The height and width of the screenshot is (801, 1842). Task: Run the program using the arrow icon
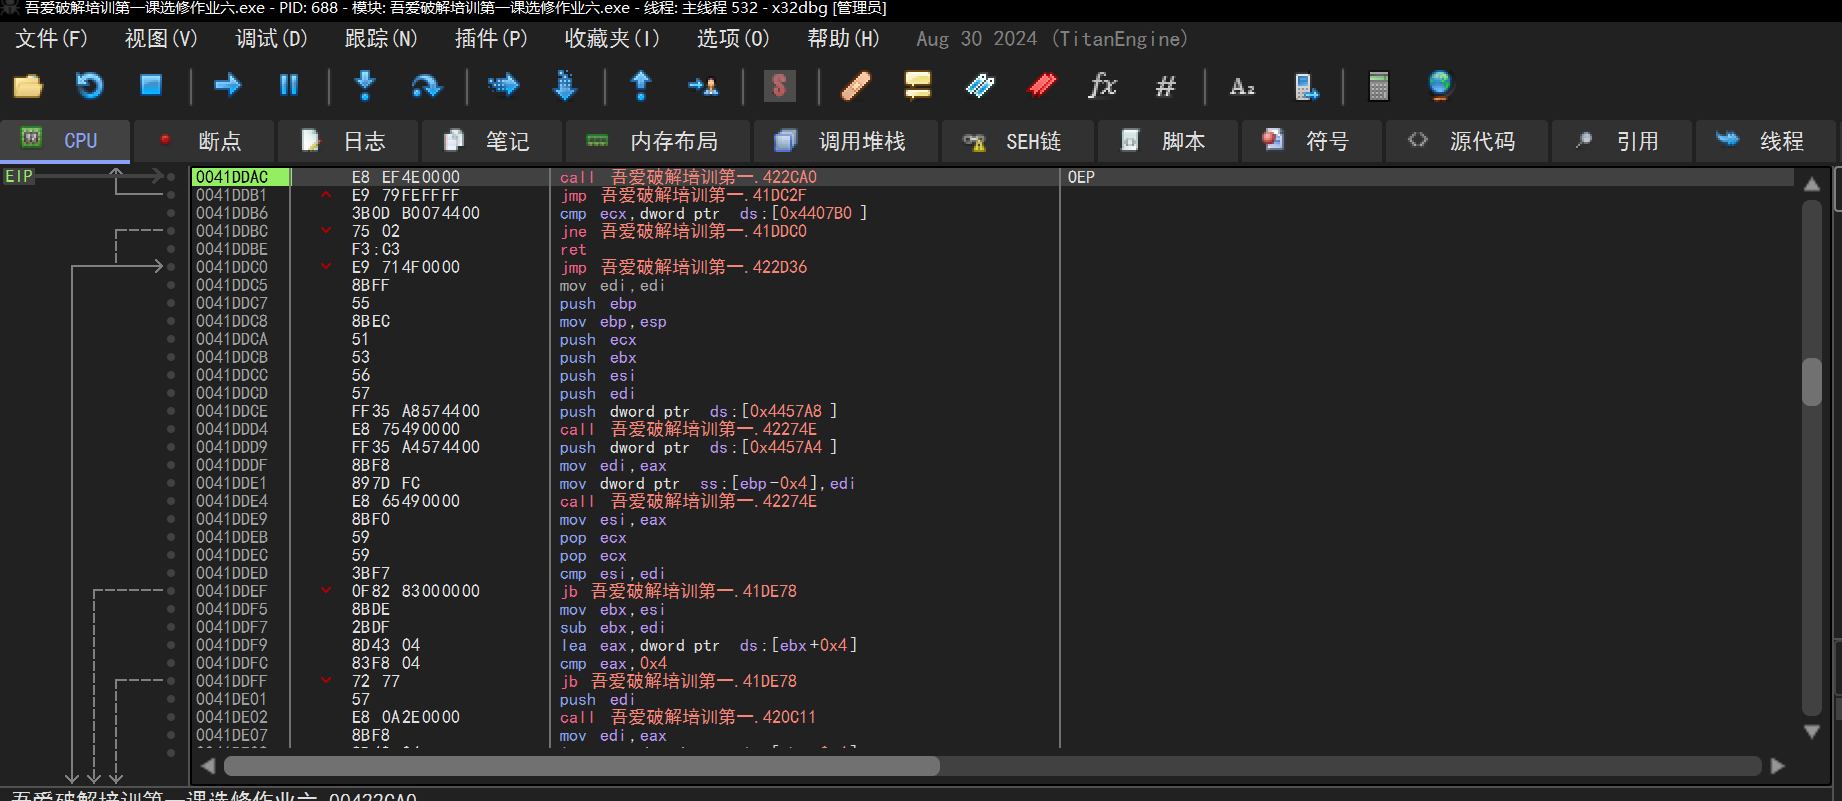228,86
